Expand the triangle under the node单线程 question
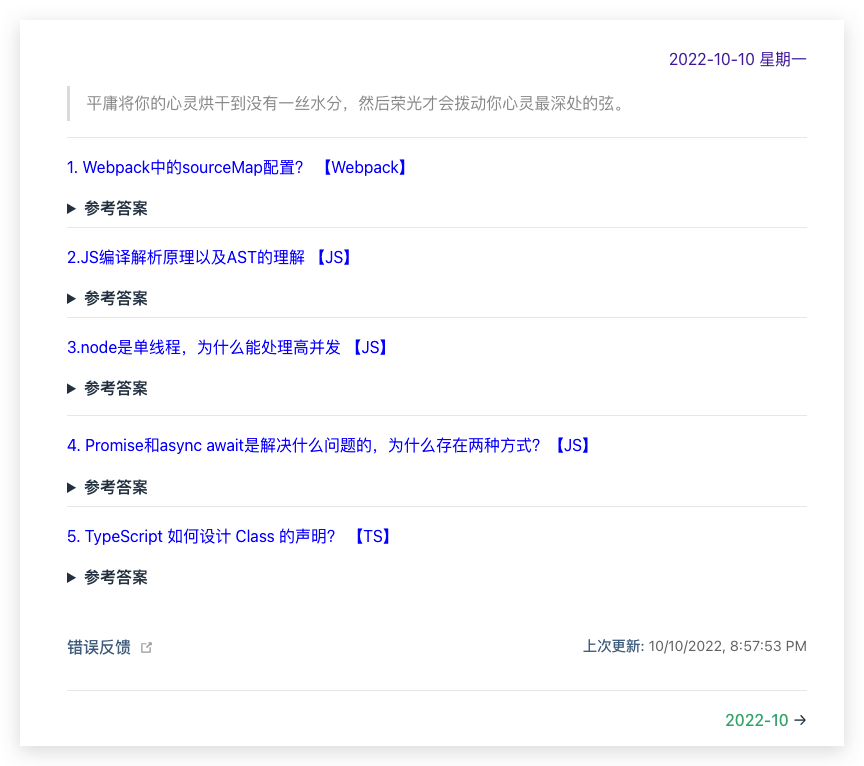Viewport: 864px width, 766px height. click(x=72, y=388)
